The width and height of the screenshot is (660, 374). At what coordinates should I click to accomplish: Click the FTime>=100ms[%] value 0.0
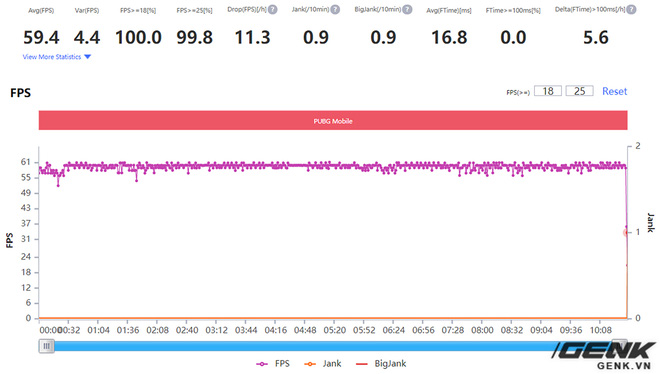coord(513,37)
